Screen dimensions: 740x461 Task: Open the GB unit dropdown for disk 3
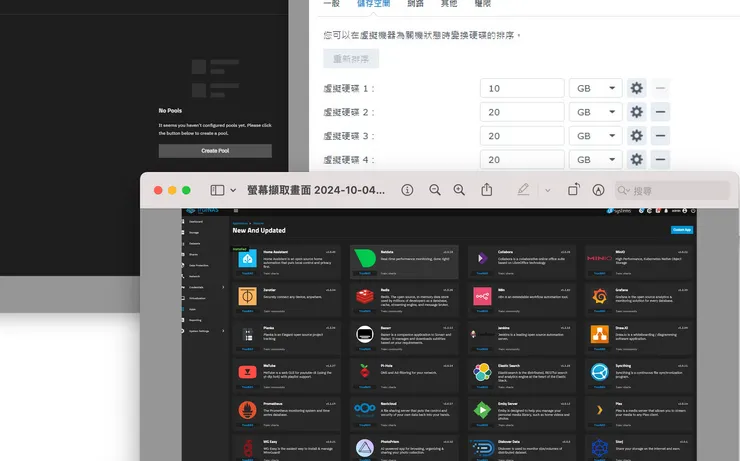596,136
